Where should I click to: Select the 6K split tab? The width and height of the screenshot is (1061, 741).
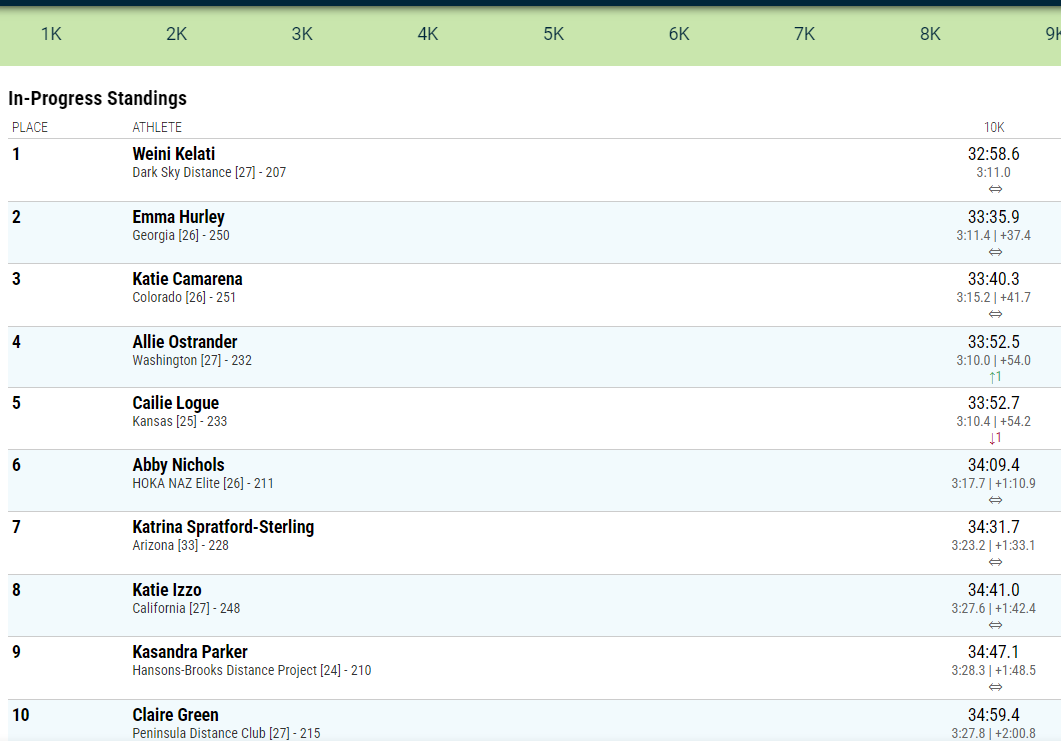[x=679, y=34]
